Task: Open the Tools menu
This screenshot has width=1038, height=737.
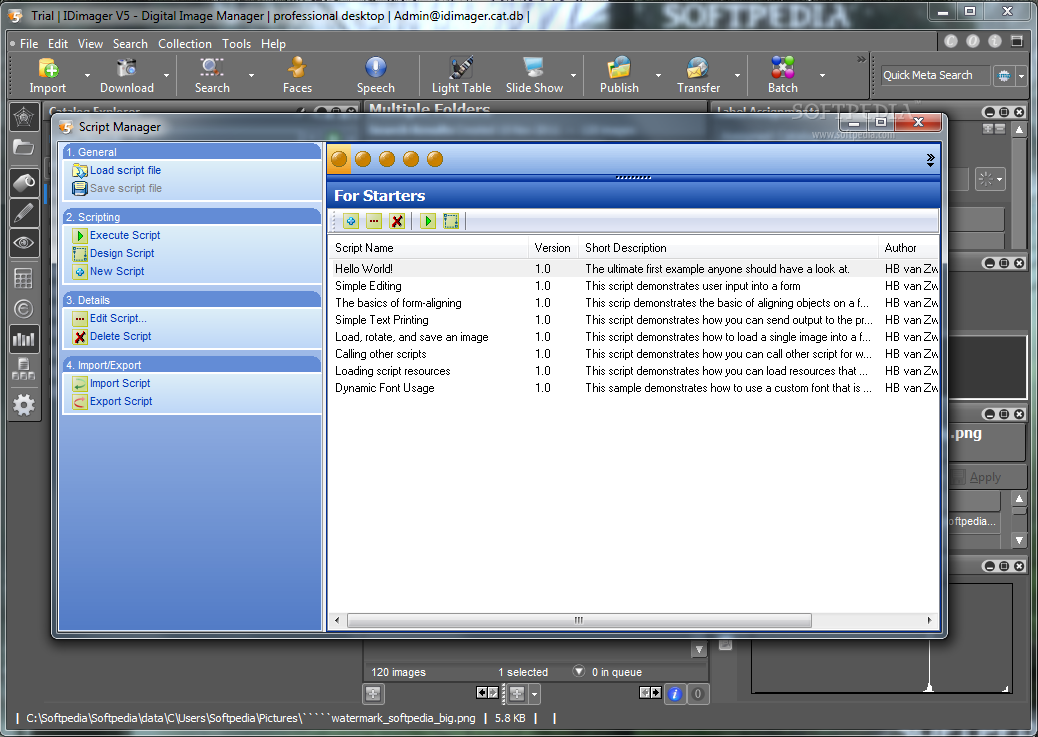Action: pyautogui.click(x=236, y=44)
